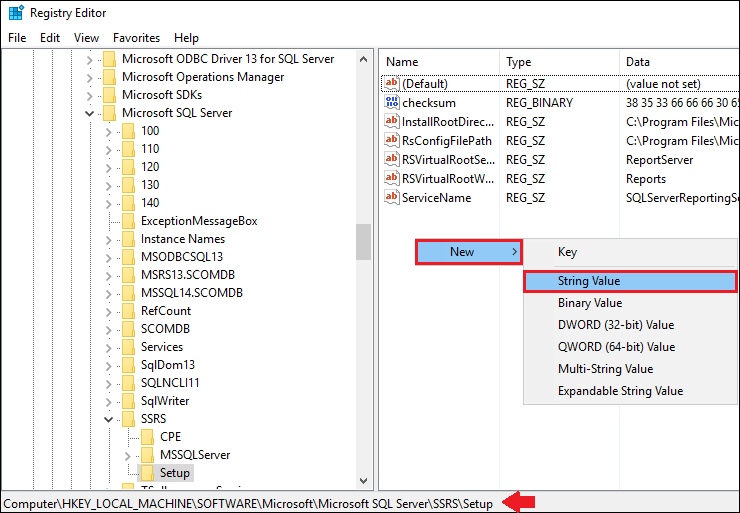The width and height of the screenshot is (740, 513).
Task: Open the Help menu
Action: click(186, 38)
